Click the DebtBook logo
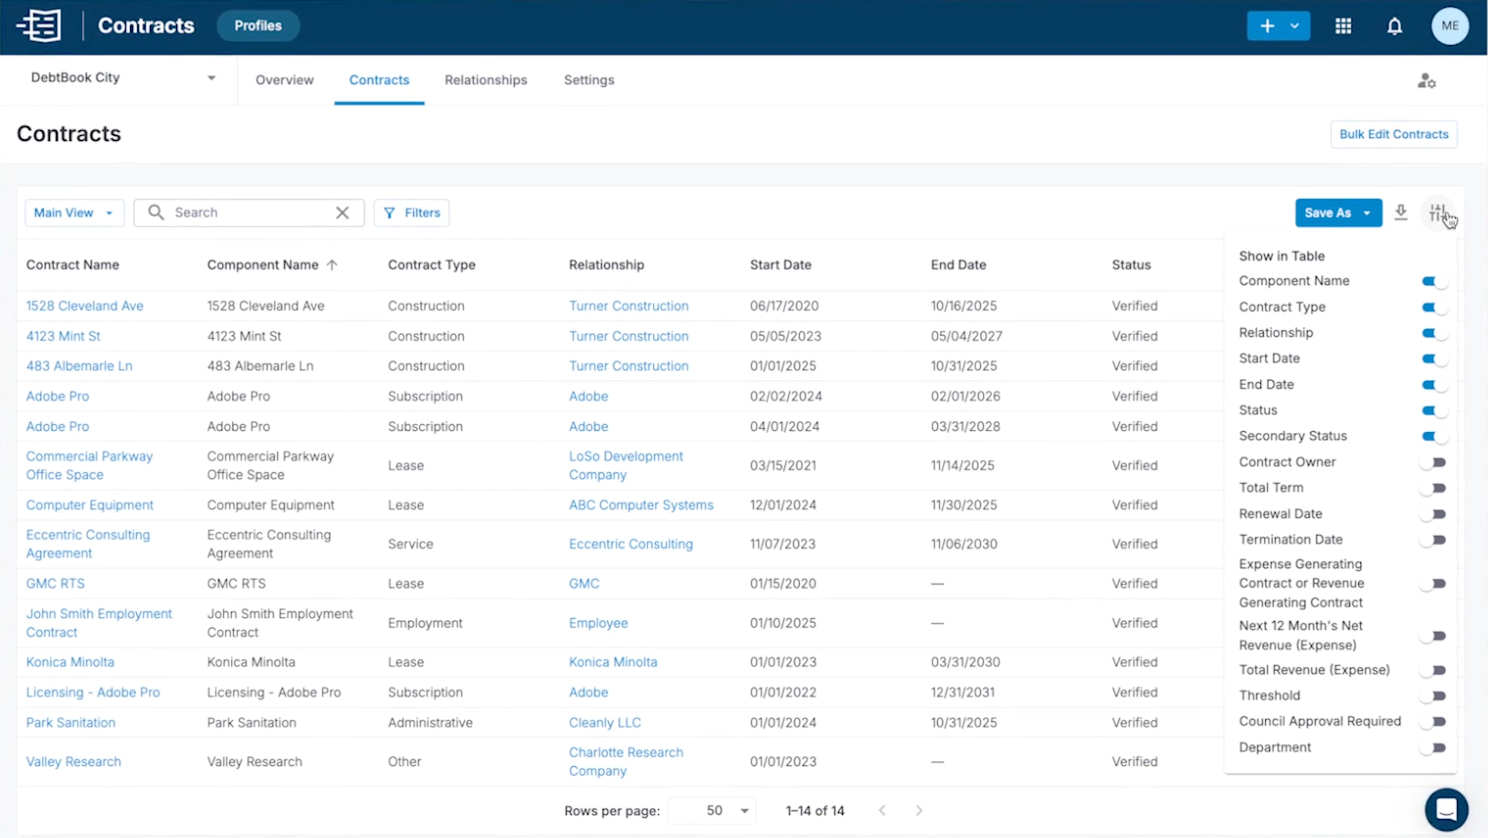This screenshot has height=838, width=1488. (x=39, y=26)
